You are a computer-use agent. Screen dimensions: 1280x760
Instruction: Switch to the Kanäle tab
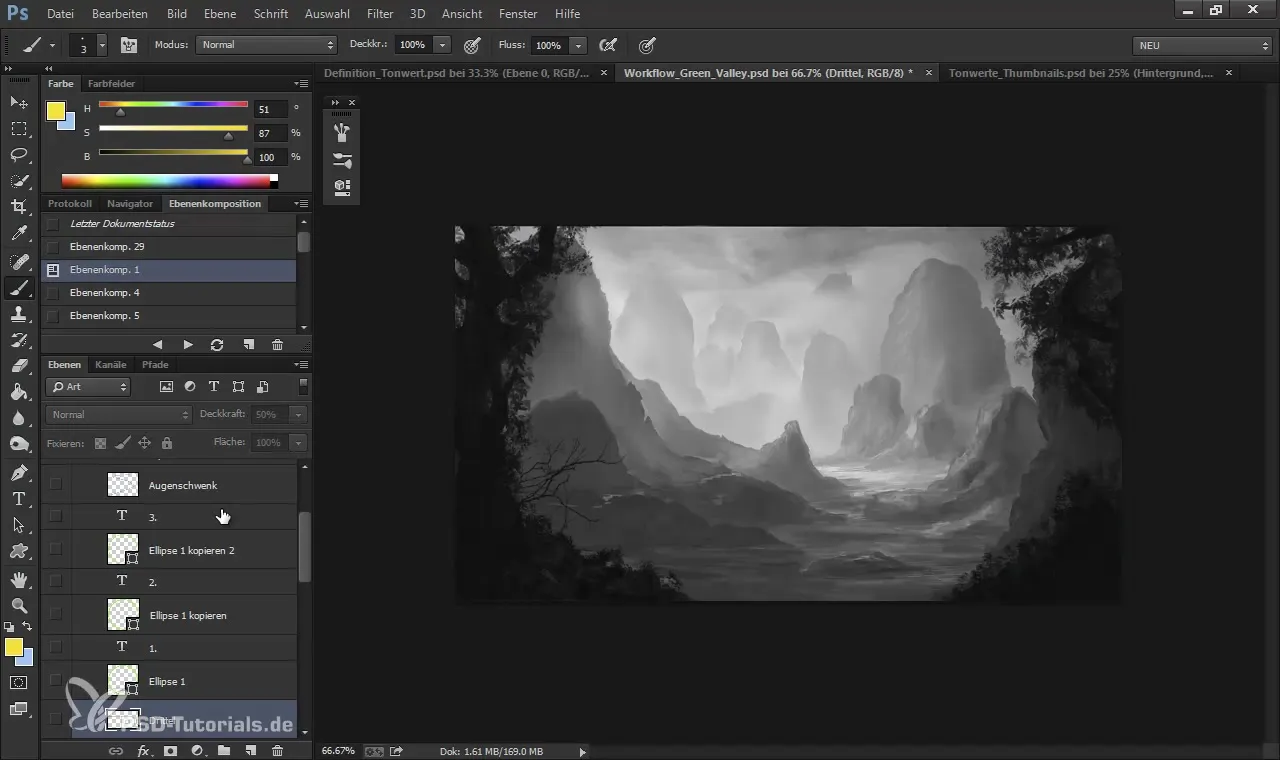tap(110, 365)
